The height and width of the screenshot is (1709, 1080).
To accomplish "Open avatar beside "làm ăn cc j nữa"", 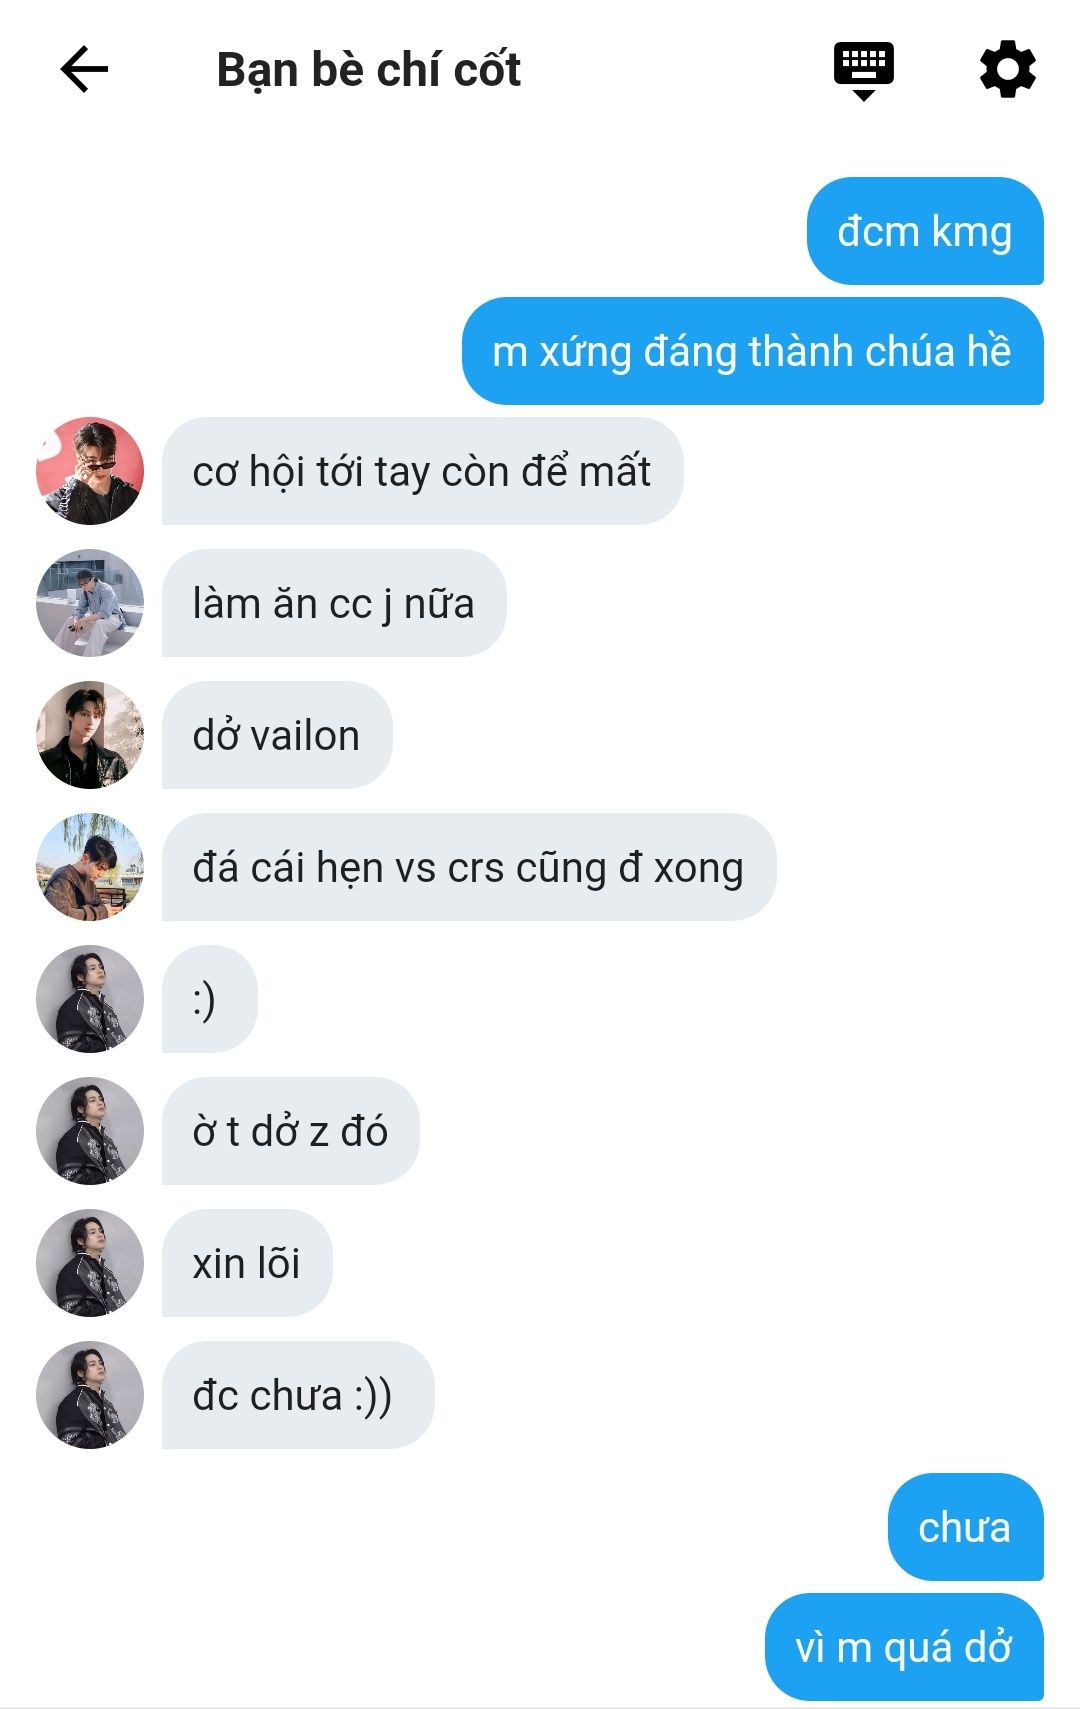I will pos(90,603).
